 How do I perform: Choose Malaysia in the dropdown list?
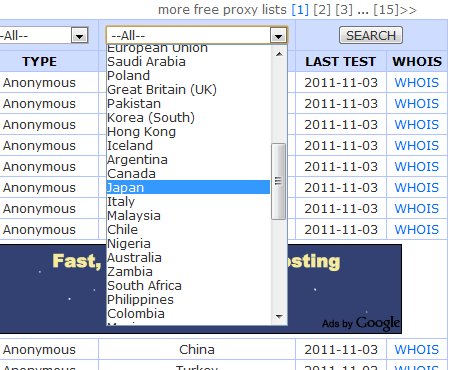[188, 216]
